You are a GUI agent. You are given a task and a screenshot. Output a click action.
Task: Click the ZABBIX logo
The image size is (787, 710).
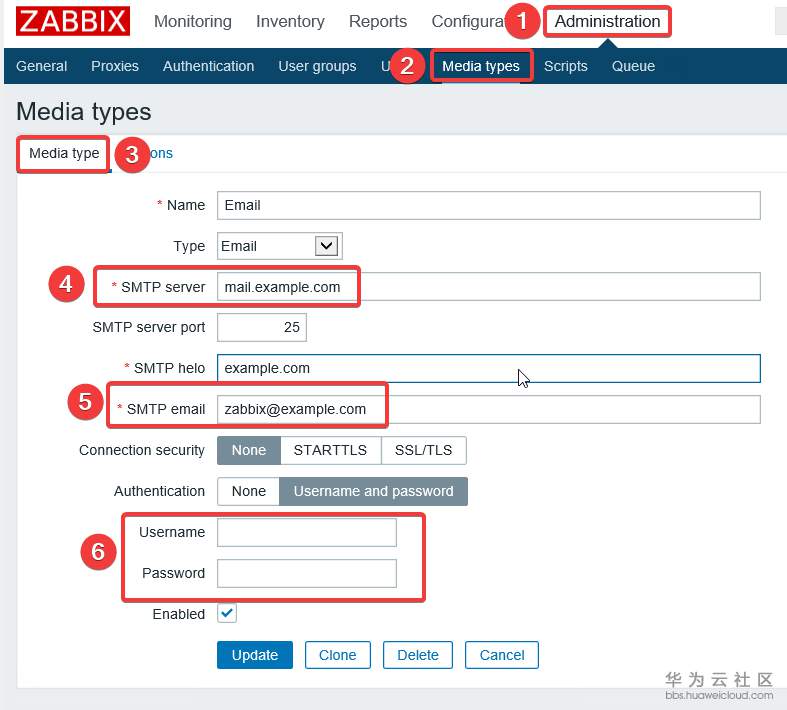(73, 21)
